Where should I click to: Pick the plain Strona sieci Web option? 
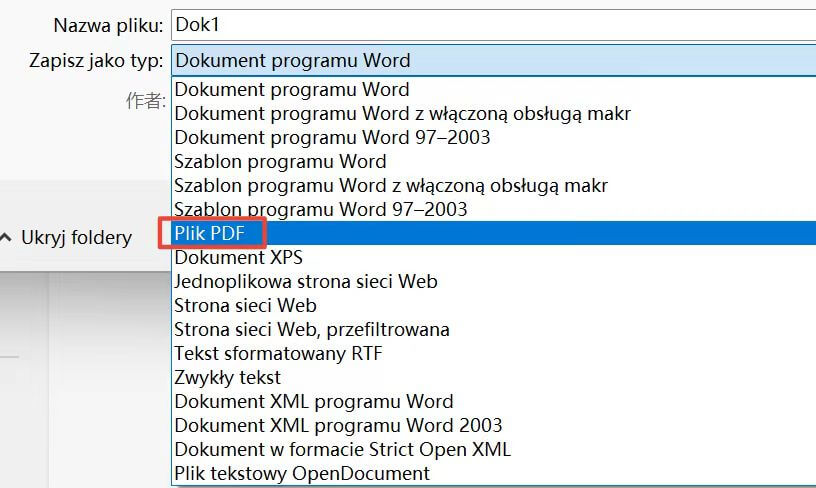point(493,305)
